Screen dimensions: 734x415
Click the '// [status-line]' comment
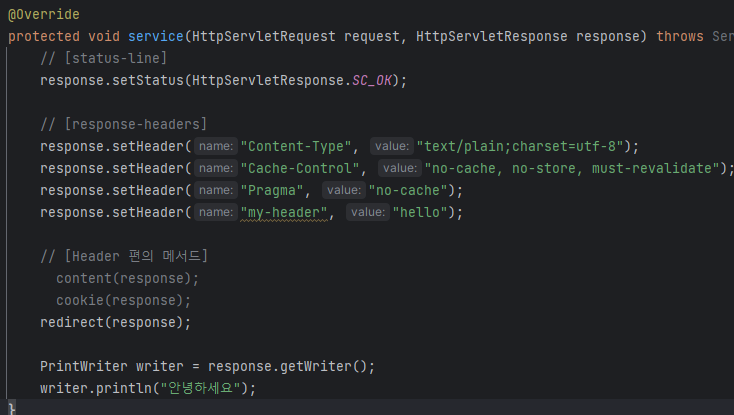[103, 58]
